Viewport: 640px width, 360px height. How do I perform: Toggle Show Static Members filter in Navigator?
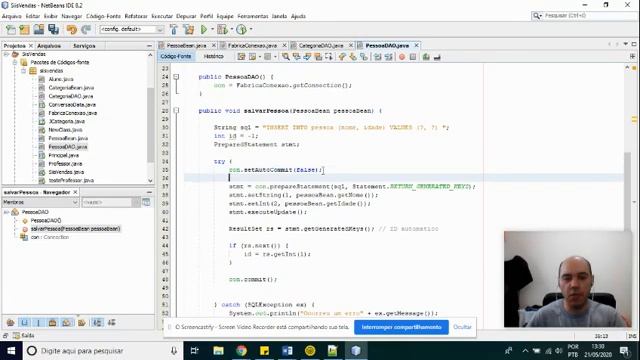point(38,322)
